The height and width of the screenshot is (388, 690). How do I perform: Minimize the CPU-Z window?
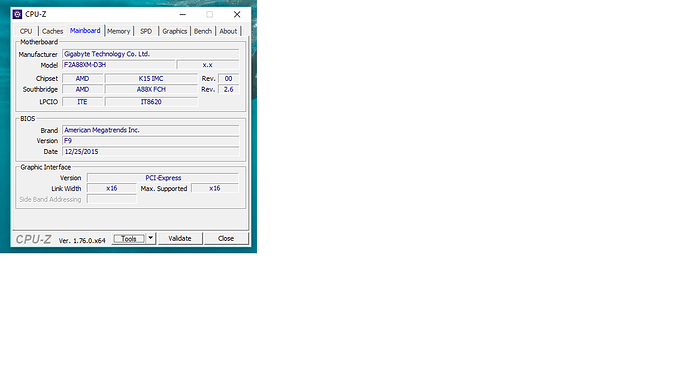point(183,15)
